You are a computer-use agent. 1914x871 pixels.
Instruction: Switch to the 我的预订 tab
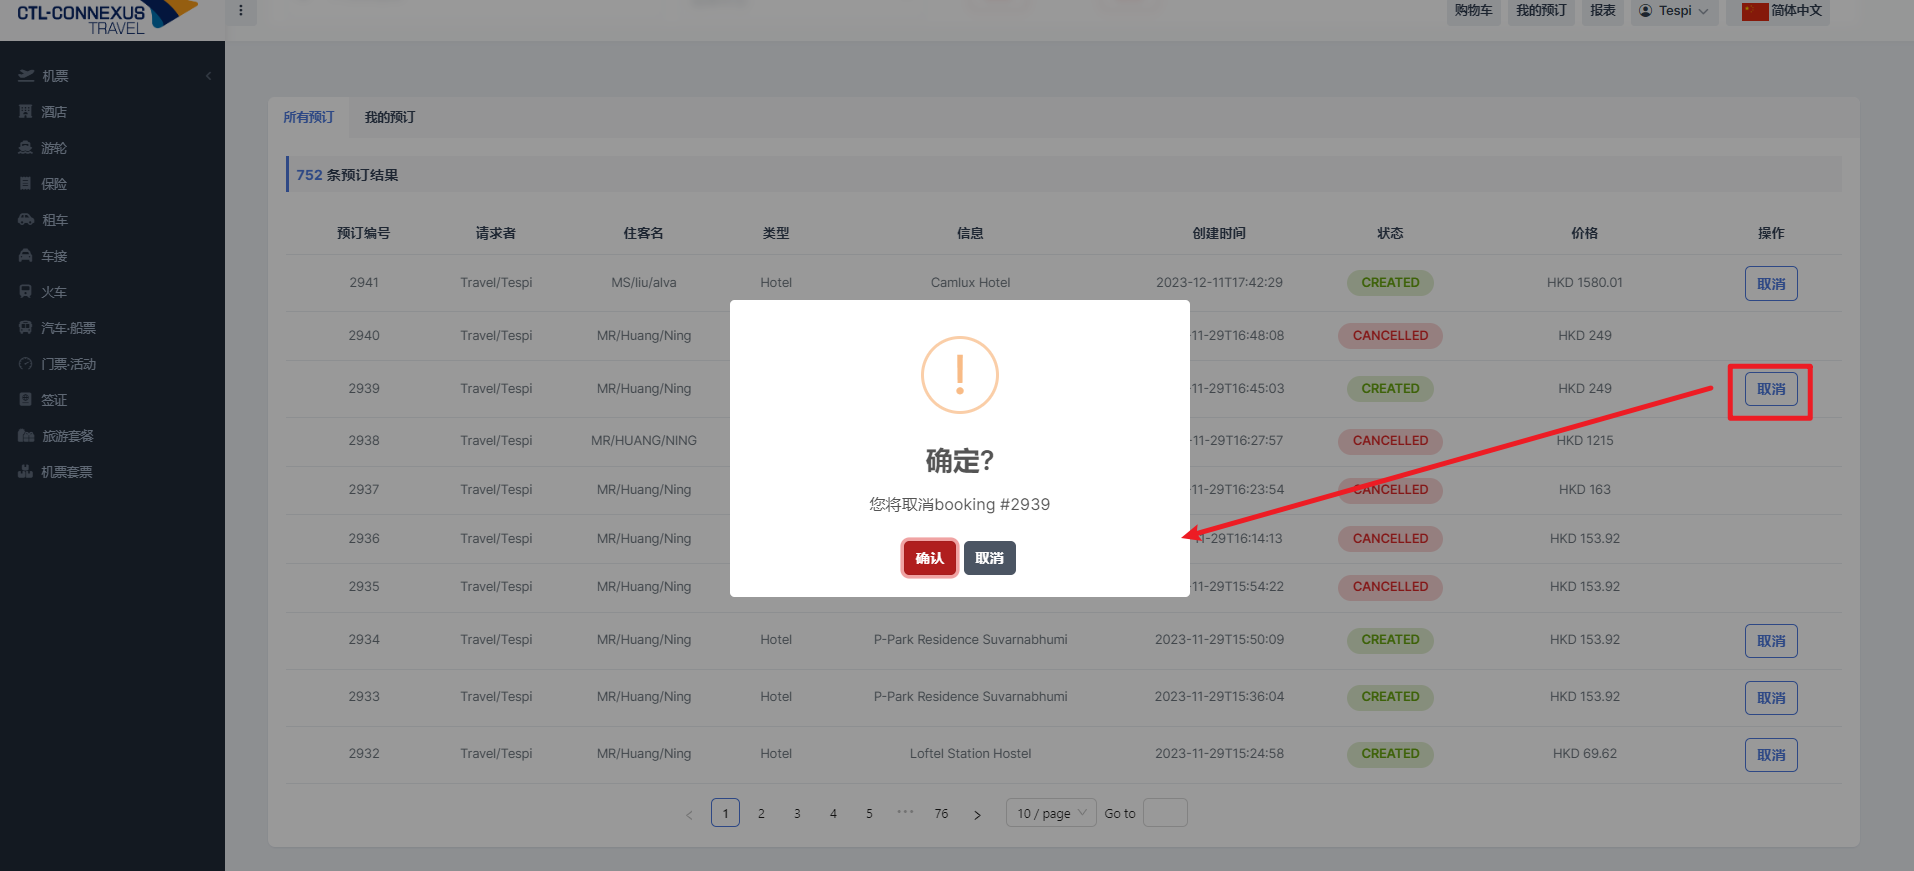click(x=390, y=118)
